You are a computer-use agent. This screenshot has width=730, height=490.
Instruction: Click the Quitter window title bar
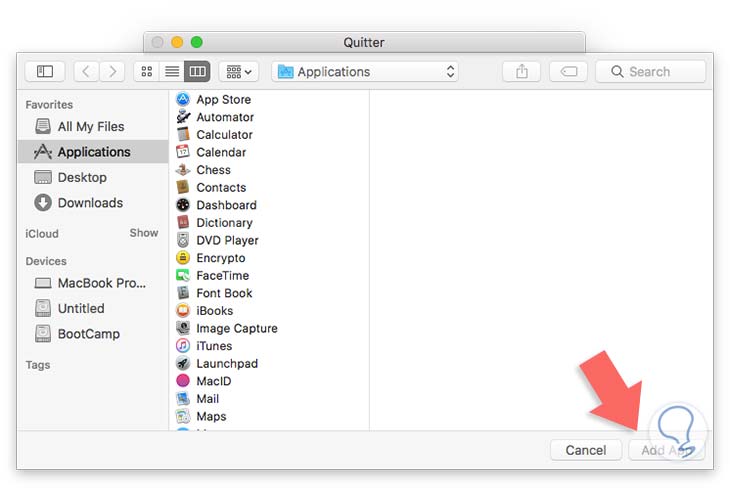point(364,42)
